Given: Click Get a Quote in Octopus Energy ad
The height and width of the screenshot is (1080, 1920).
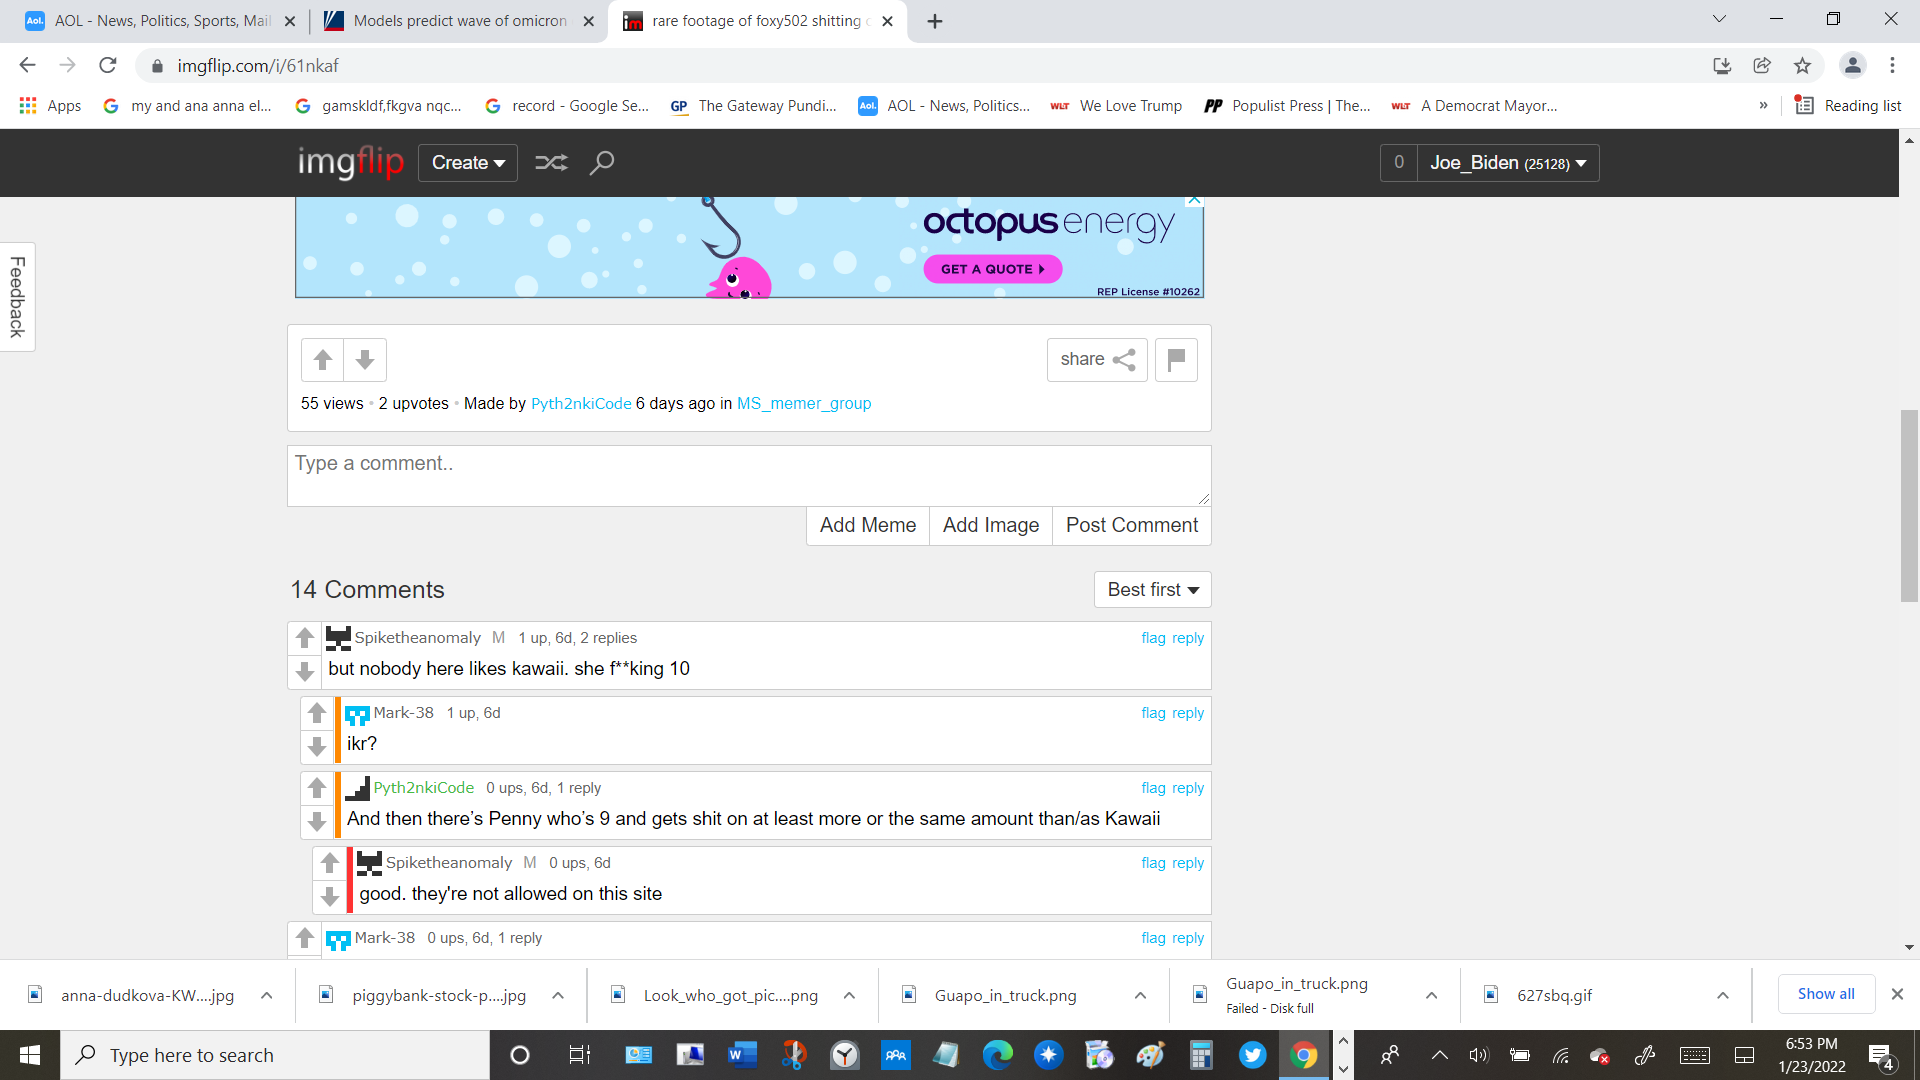Looking at the screenshot, I should click(992, 269).
